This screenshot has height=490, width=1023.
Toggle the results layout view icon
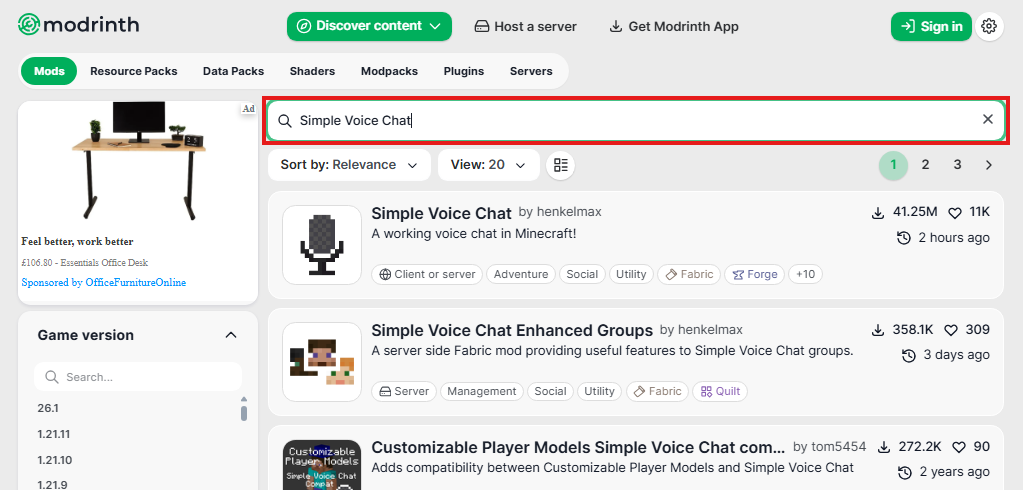tap(561, 165)
